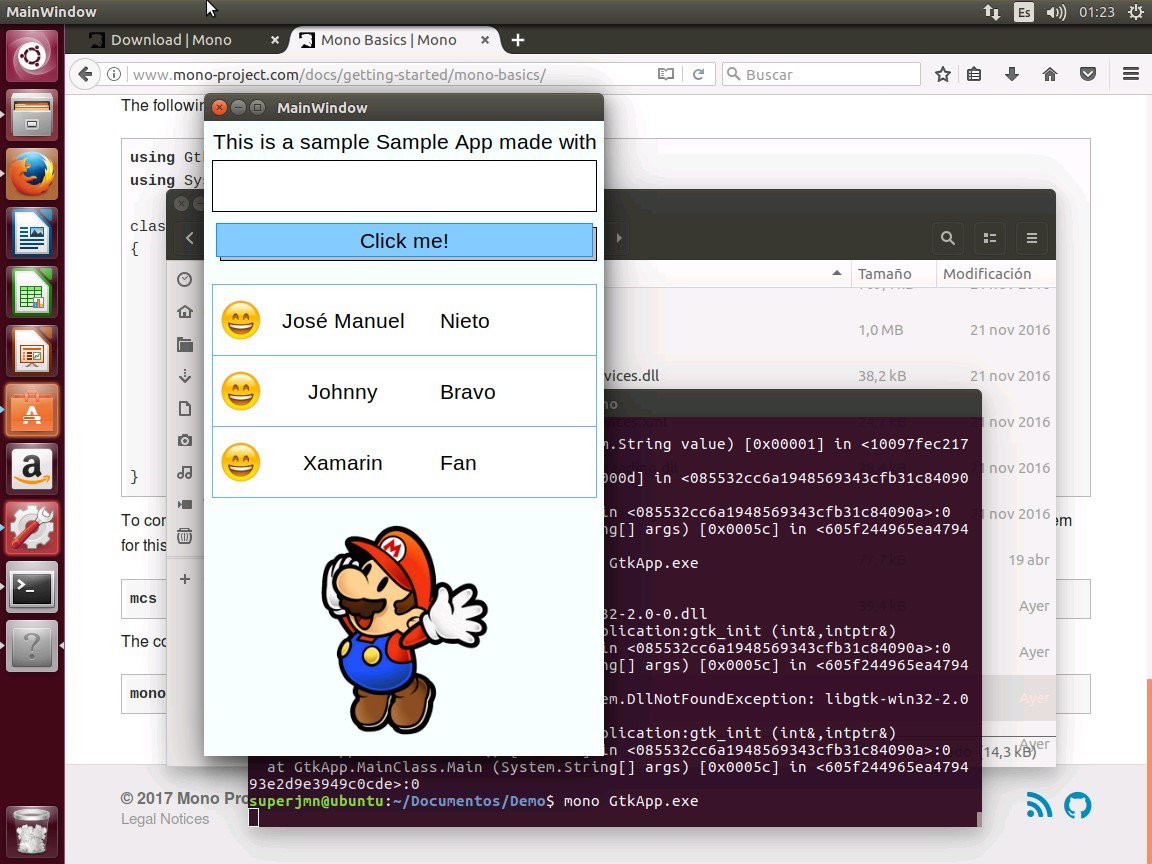The width and height of the screenshot is (1152, 864).
Task: Bookmark this page with star icon
Action: pos(943,74)
